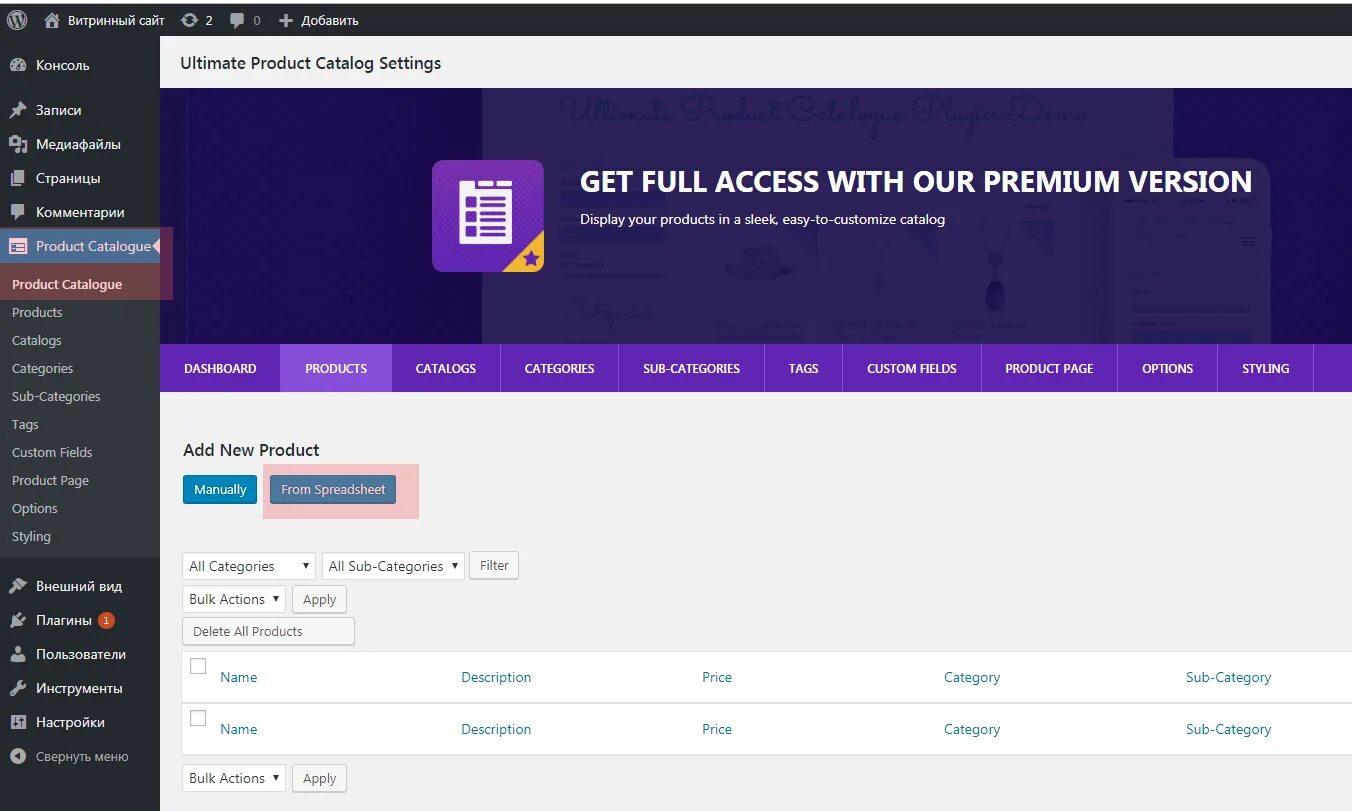
Task: Click the Консоль dashboard icon
Action: click(x=18, y=65)
